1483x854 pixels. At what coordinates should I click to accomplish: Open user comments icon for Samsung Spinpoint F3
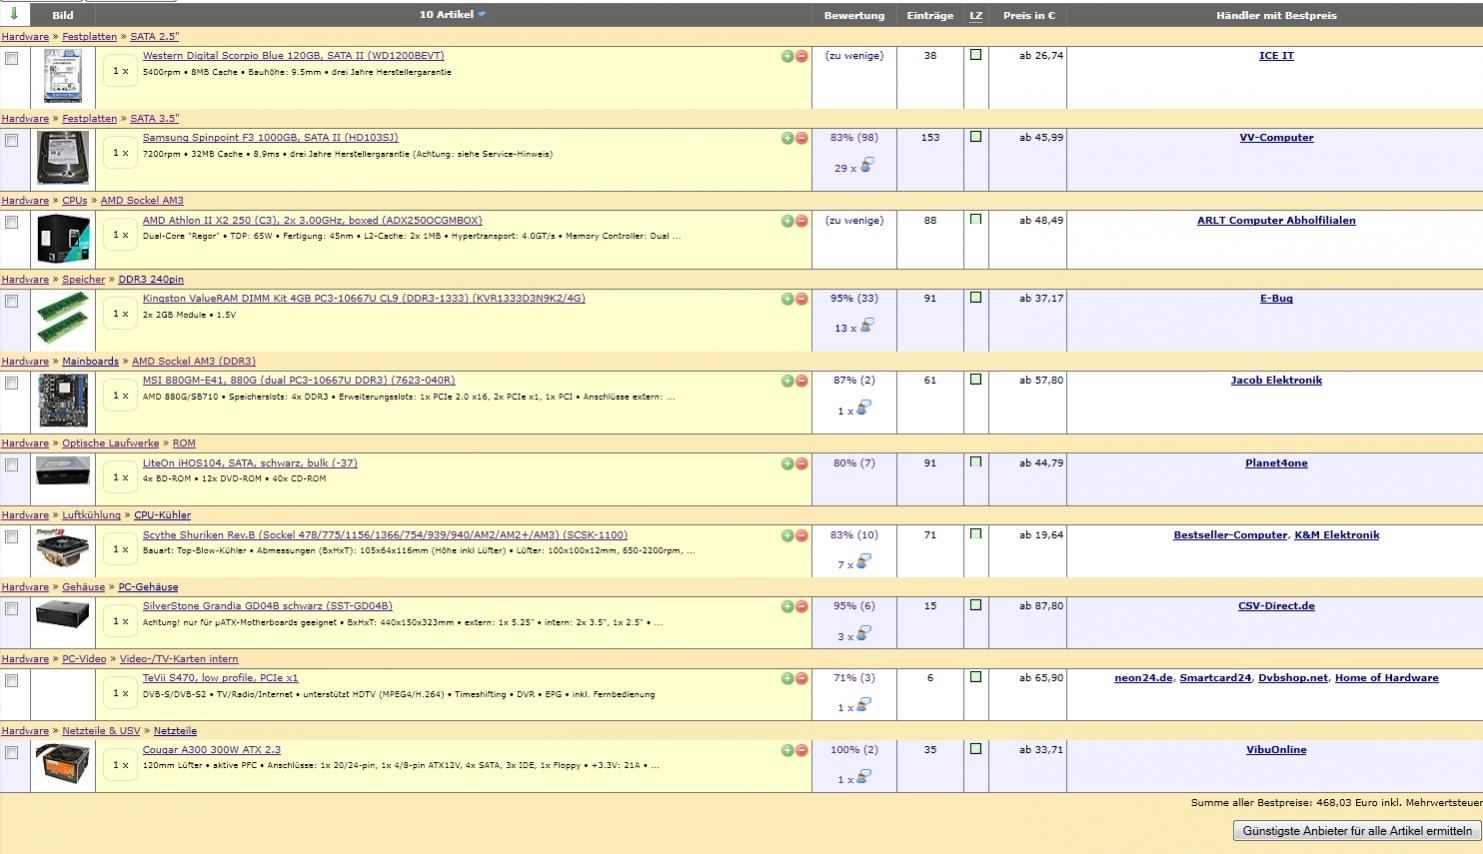click(x=867, y=165)
